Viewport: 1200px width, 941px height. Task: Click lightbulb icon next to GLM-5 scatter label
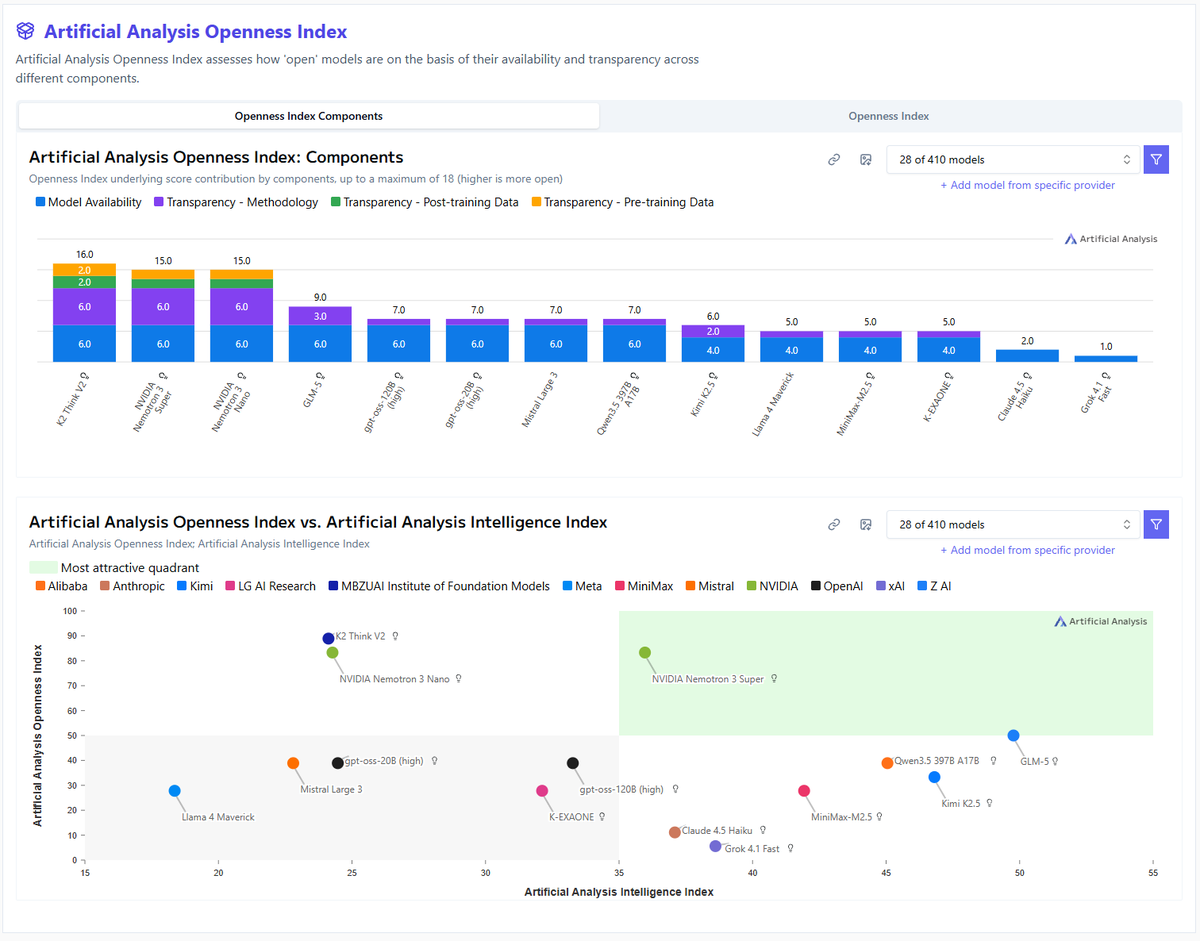coord(1055,761)
